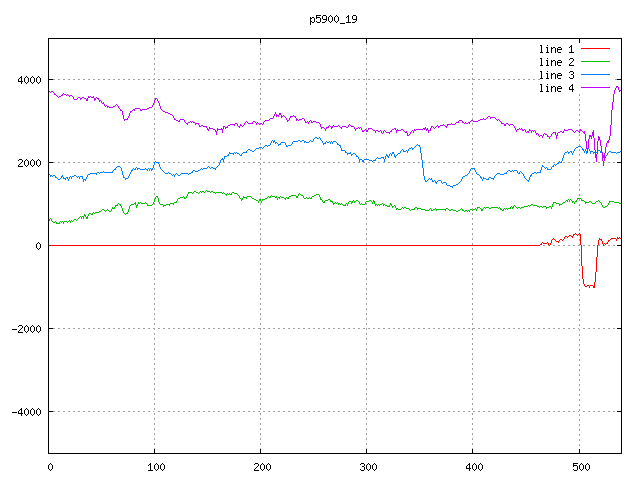Select the 'line 1' legend label
This screenshot has width=640, height=480.
556,49
